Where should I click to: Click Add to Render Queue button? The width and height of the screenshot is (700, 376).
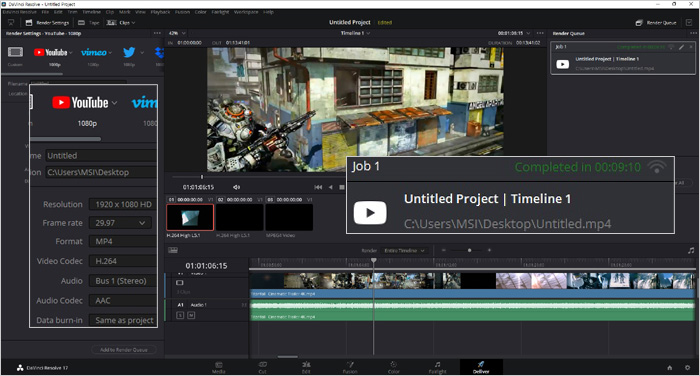124,350
